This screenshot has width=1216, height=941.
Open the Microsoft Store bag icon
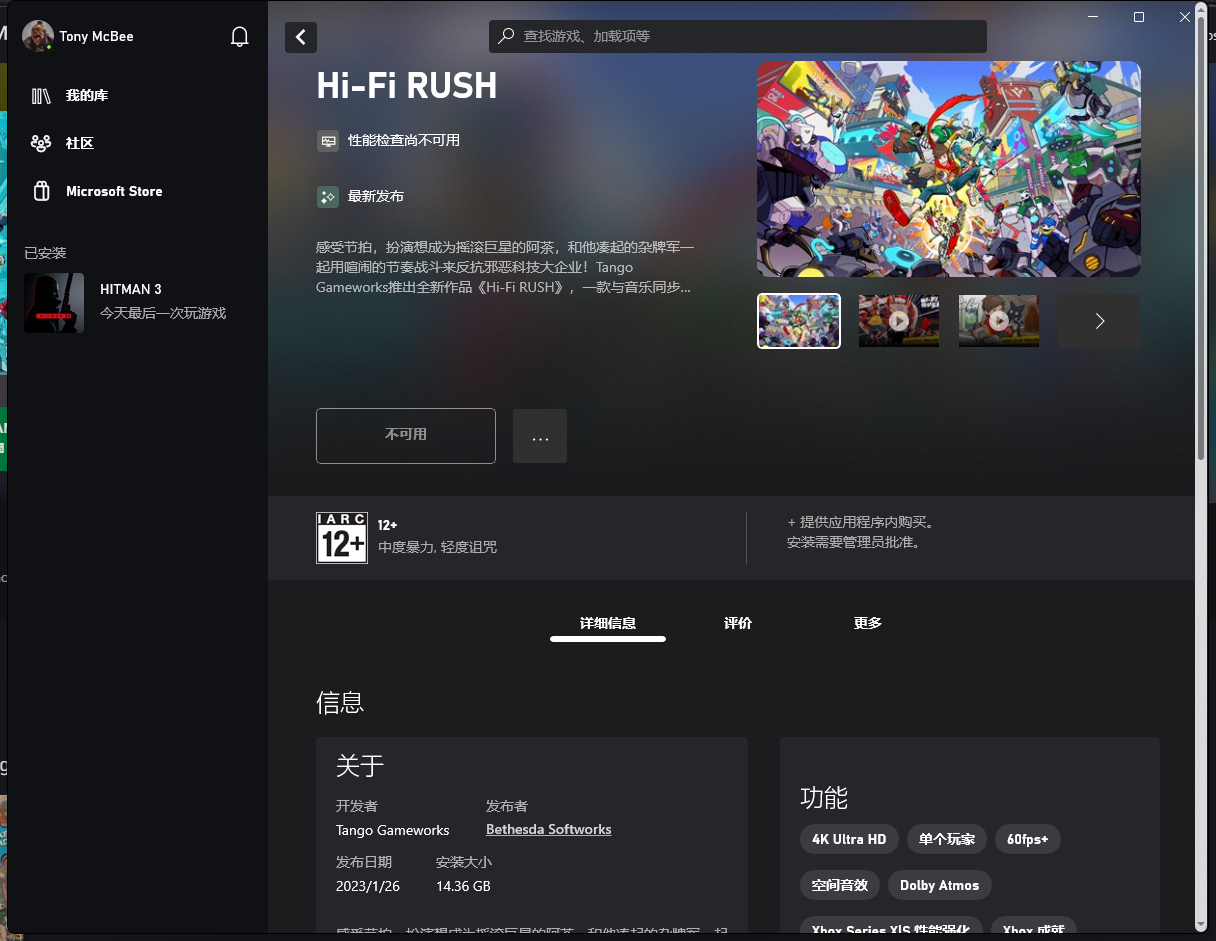pyautogui.click(x=41, y=191)
